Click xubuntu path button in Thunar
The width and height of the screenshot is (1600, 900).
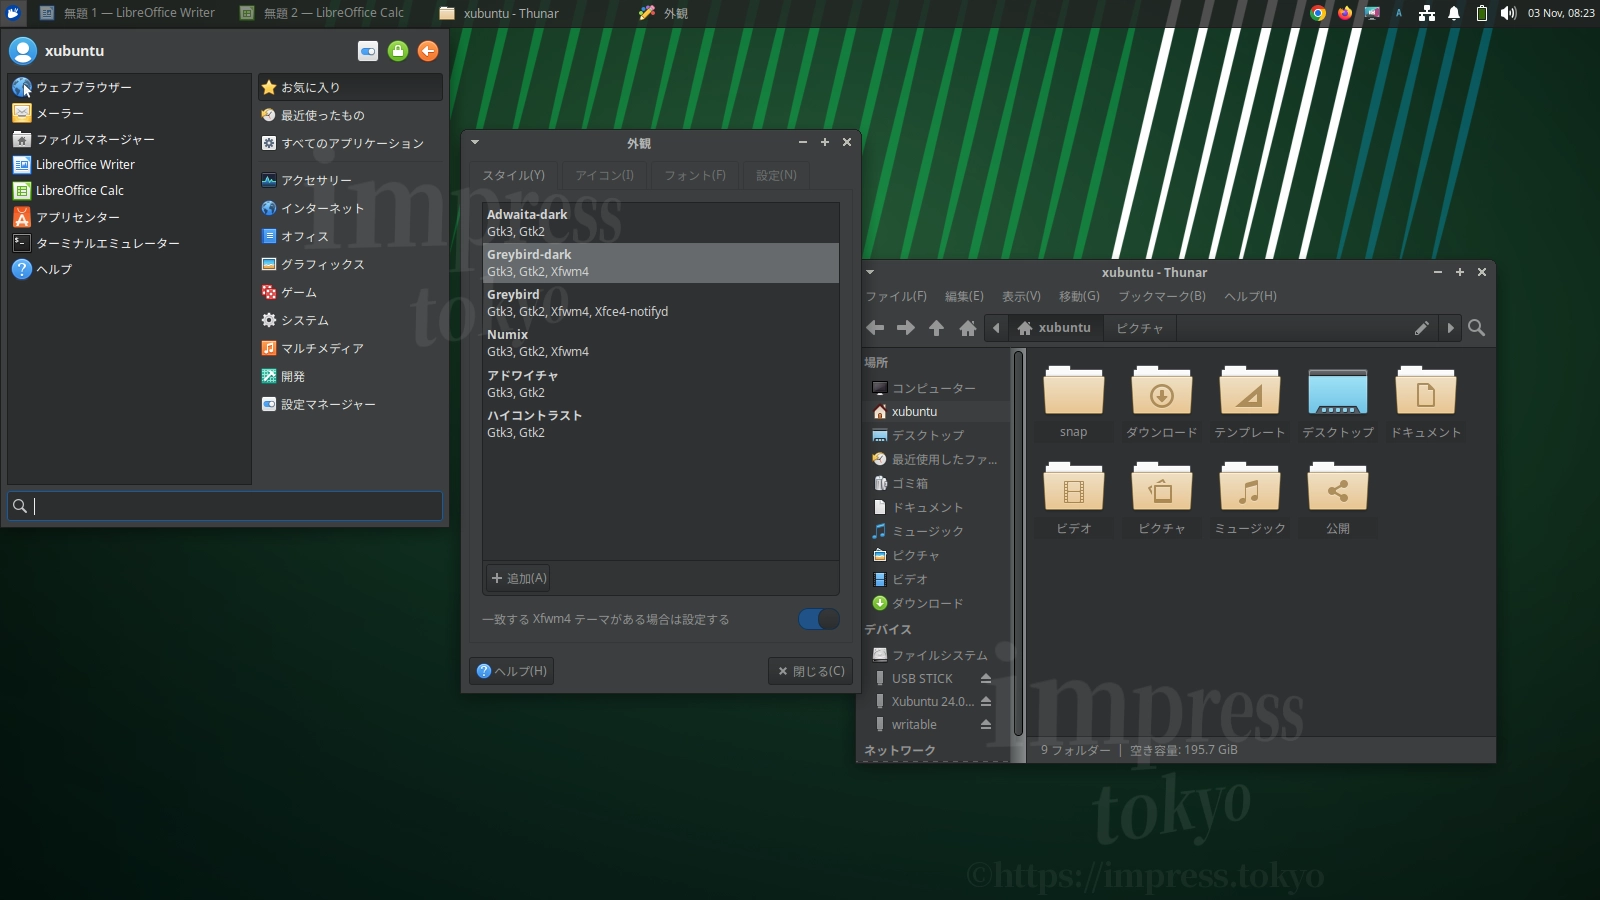1054,328
